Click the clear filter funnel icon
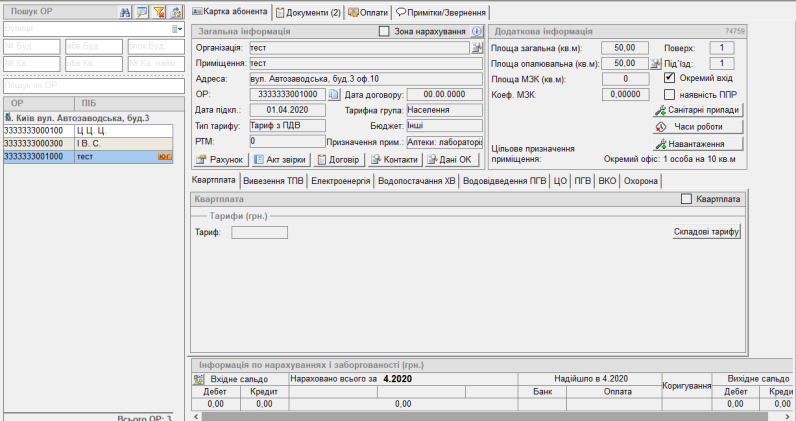 click(159, 12)
